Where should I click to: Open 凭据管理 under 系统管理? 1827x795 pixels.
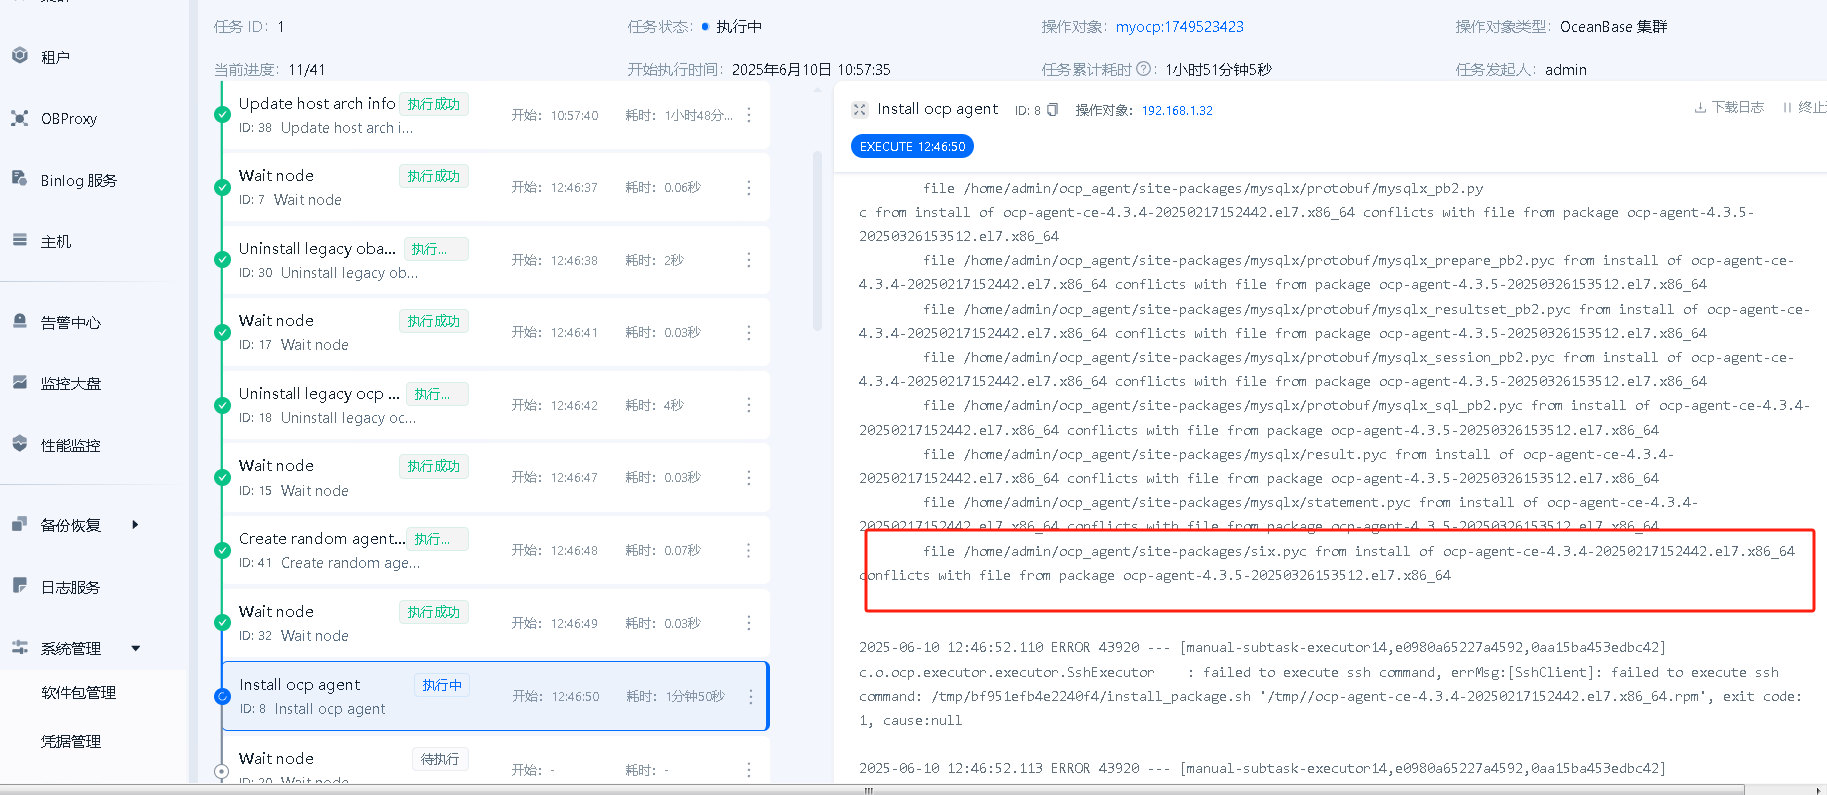click(x=71, y=741)
